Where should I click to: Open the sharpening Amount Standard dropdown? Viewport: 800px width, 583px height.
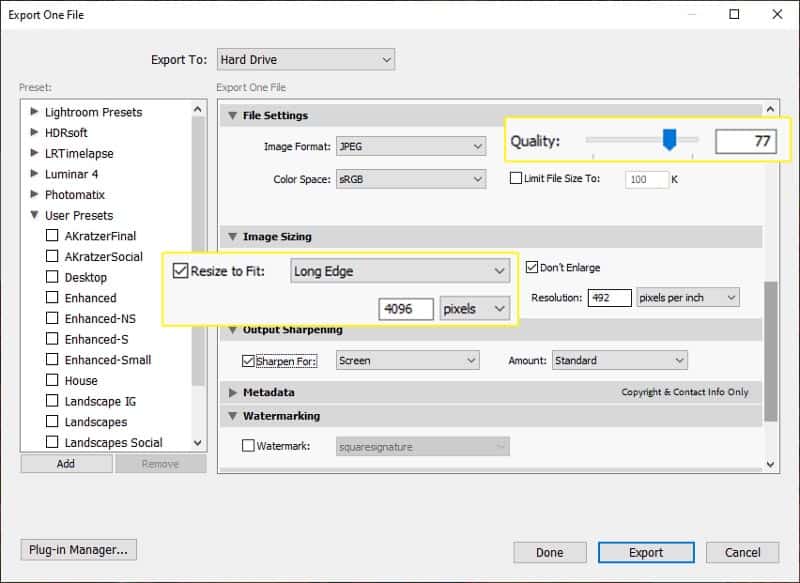(x=619, y=360)
